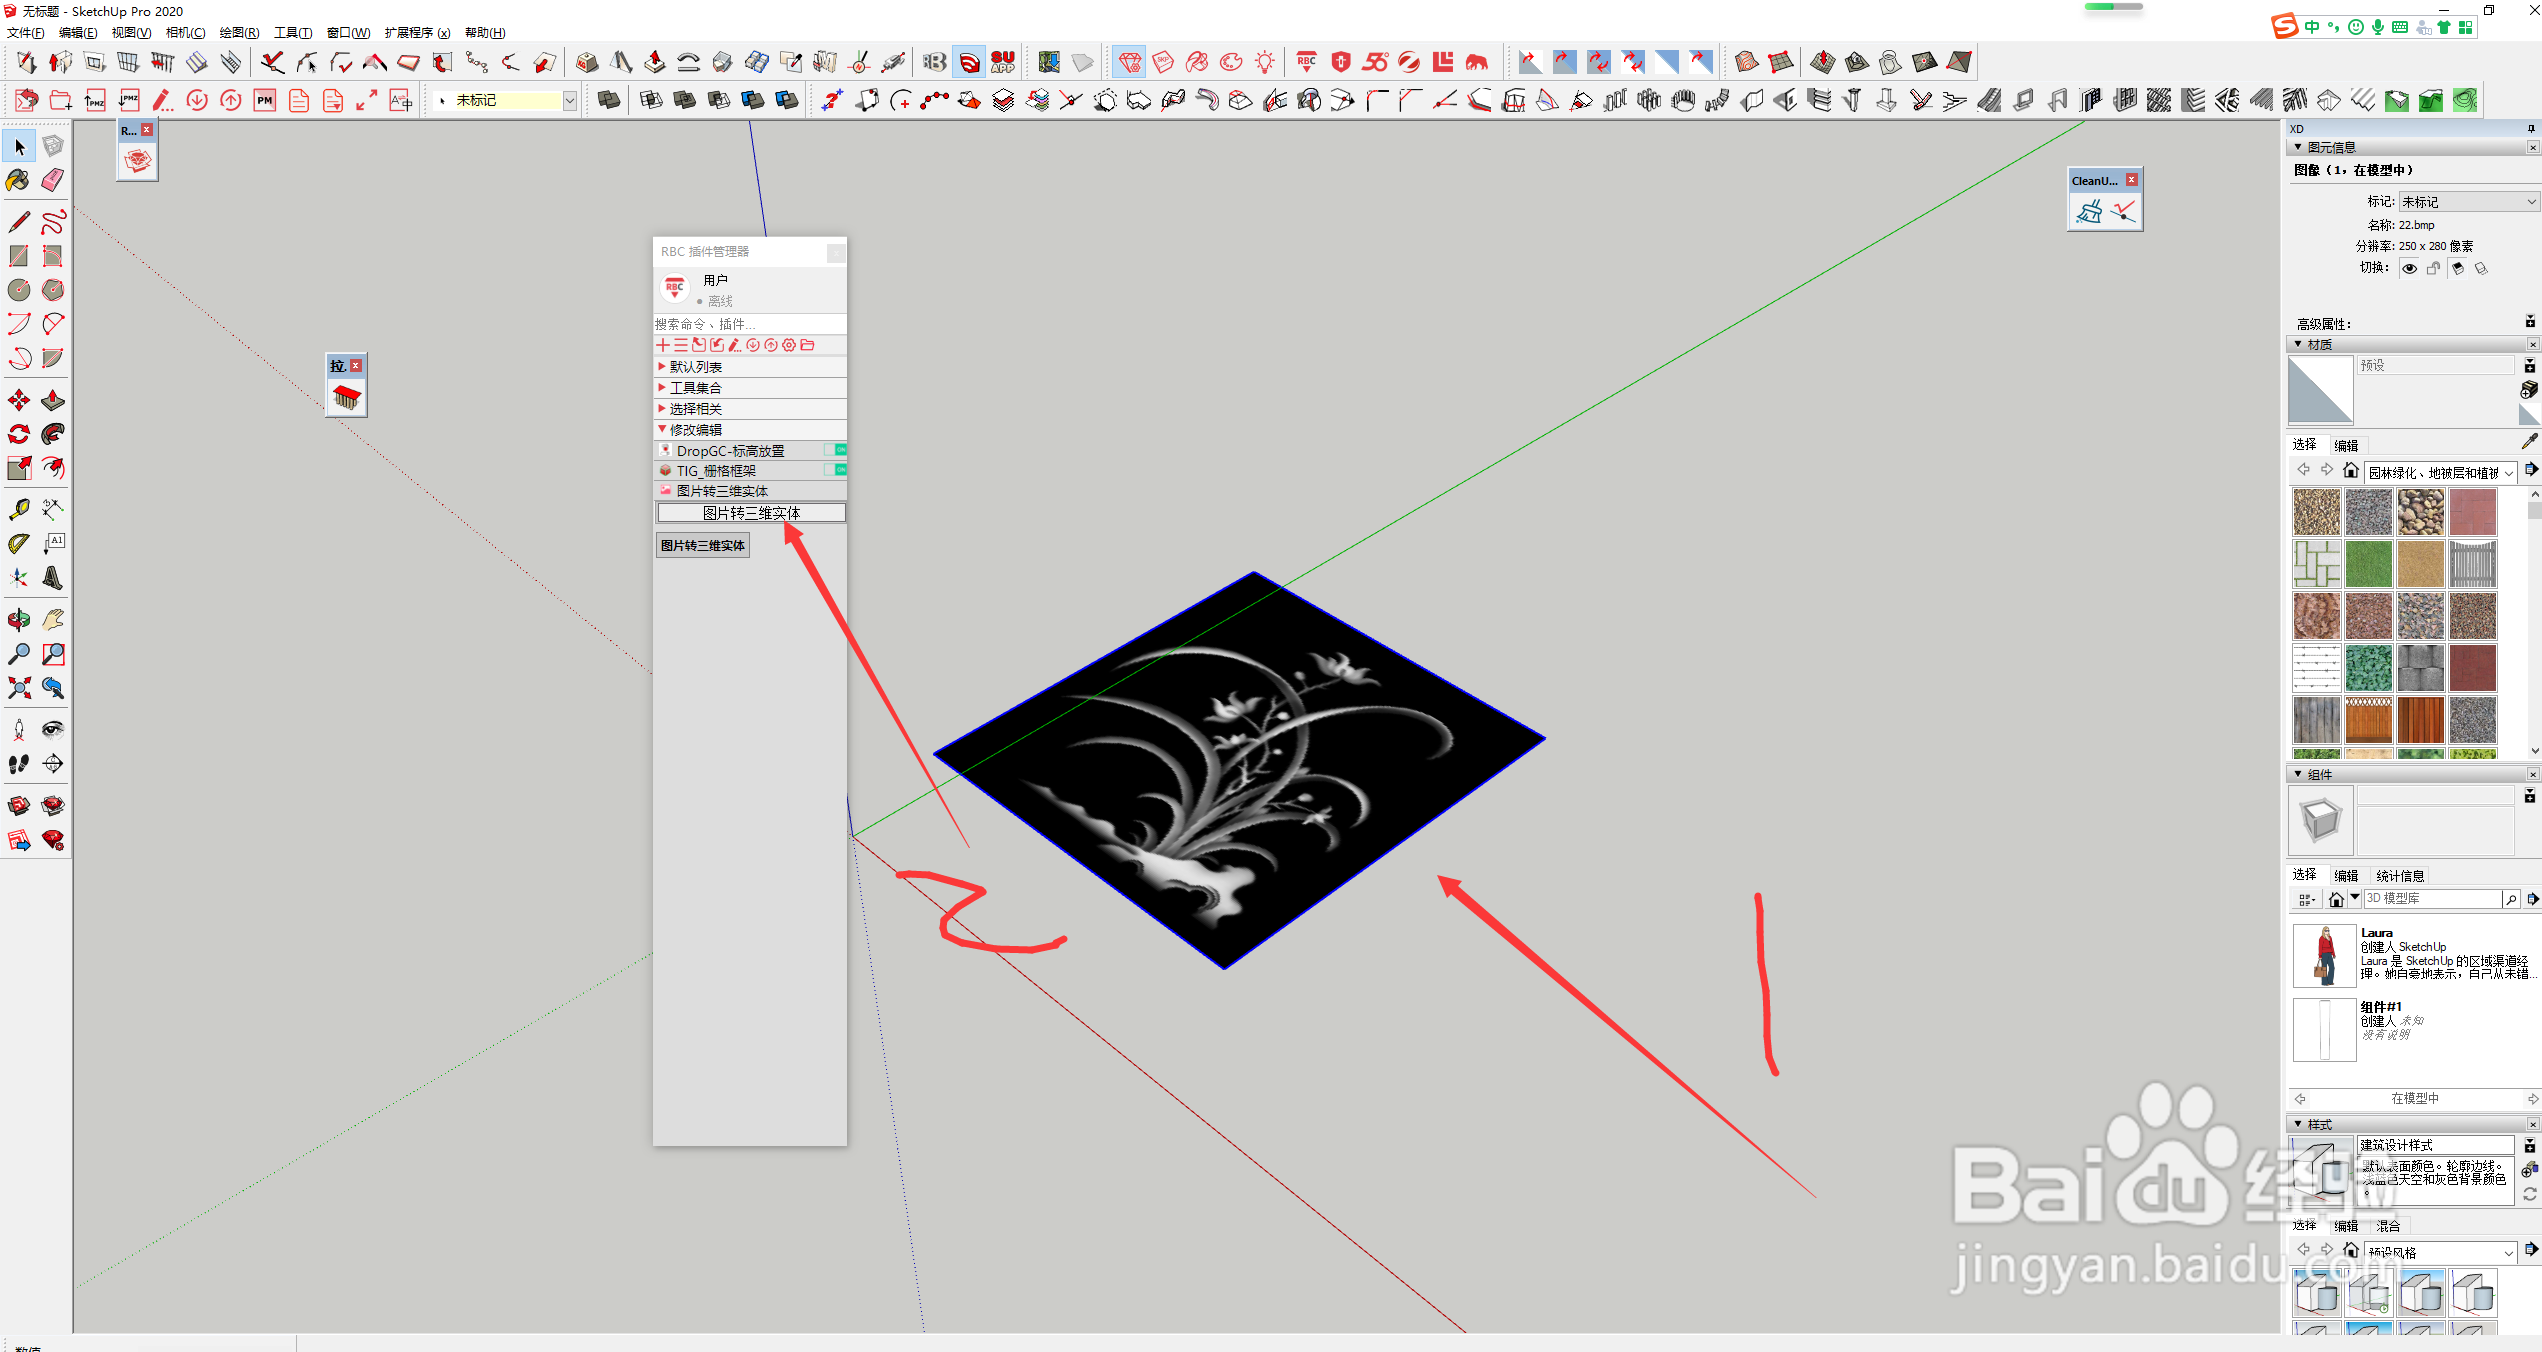Image resolution: width=2542 pixels, height=1352 pixels.
Task: Activate the Push/Pull tool
Action: click(x=53, y=401)
